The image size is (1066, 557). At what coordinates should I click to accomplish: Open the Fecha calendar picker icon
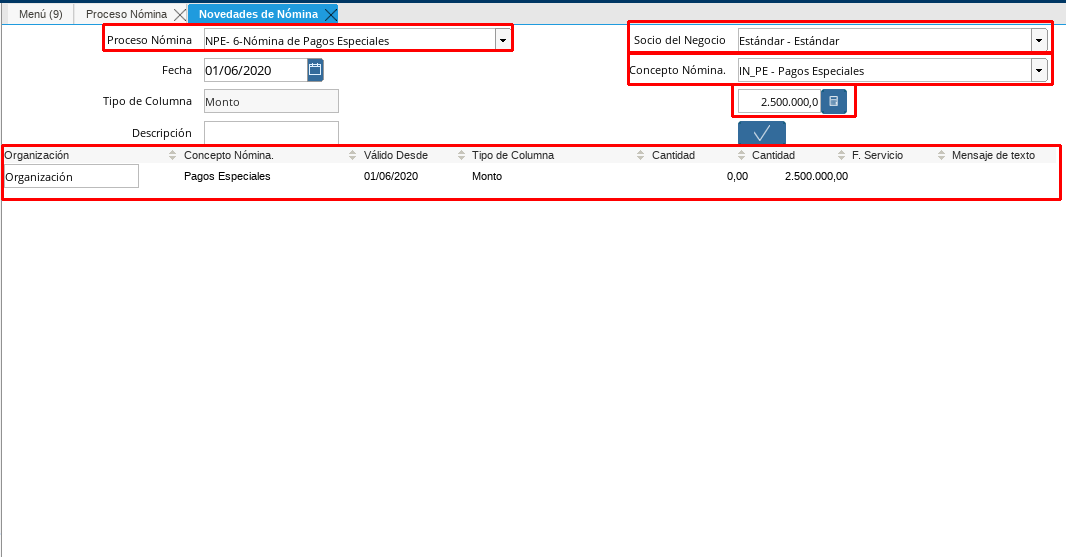pos(315,69)
